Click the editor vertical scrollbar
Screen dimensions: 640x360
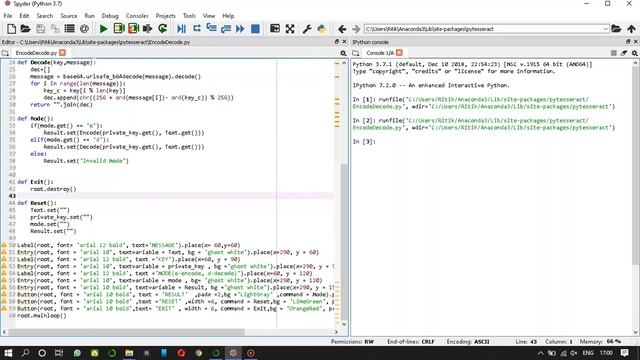(344, 241)
